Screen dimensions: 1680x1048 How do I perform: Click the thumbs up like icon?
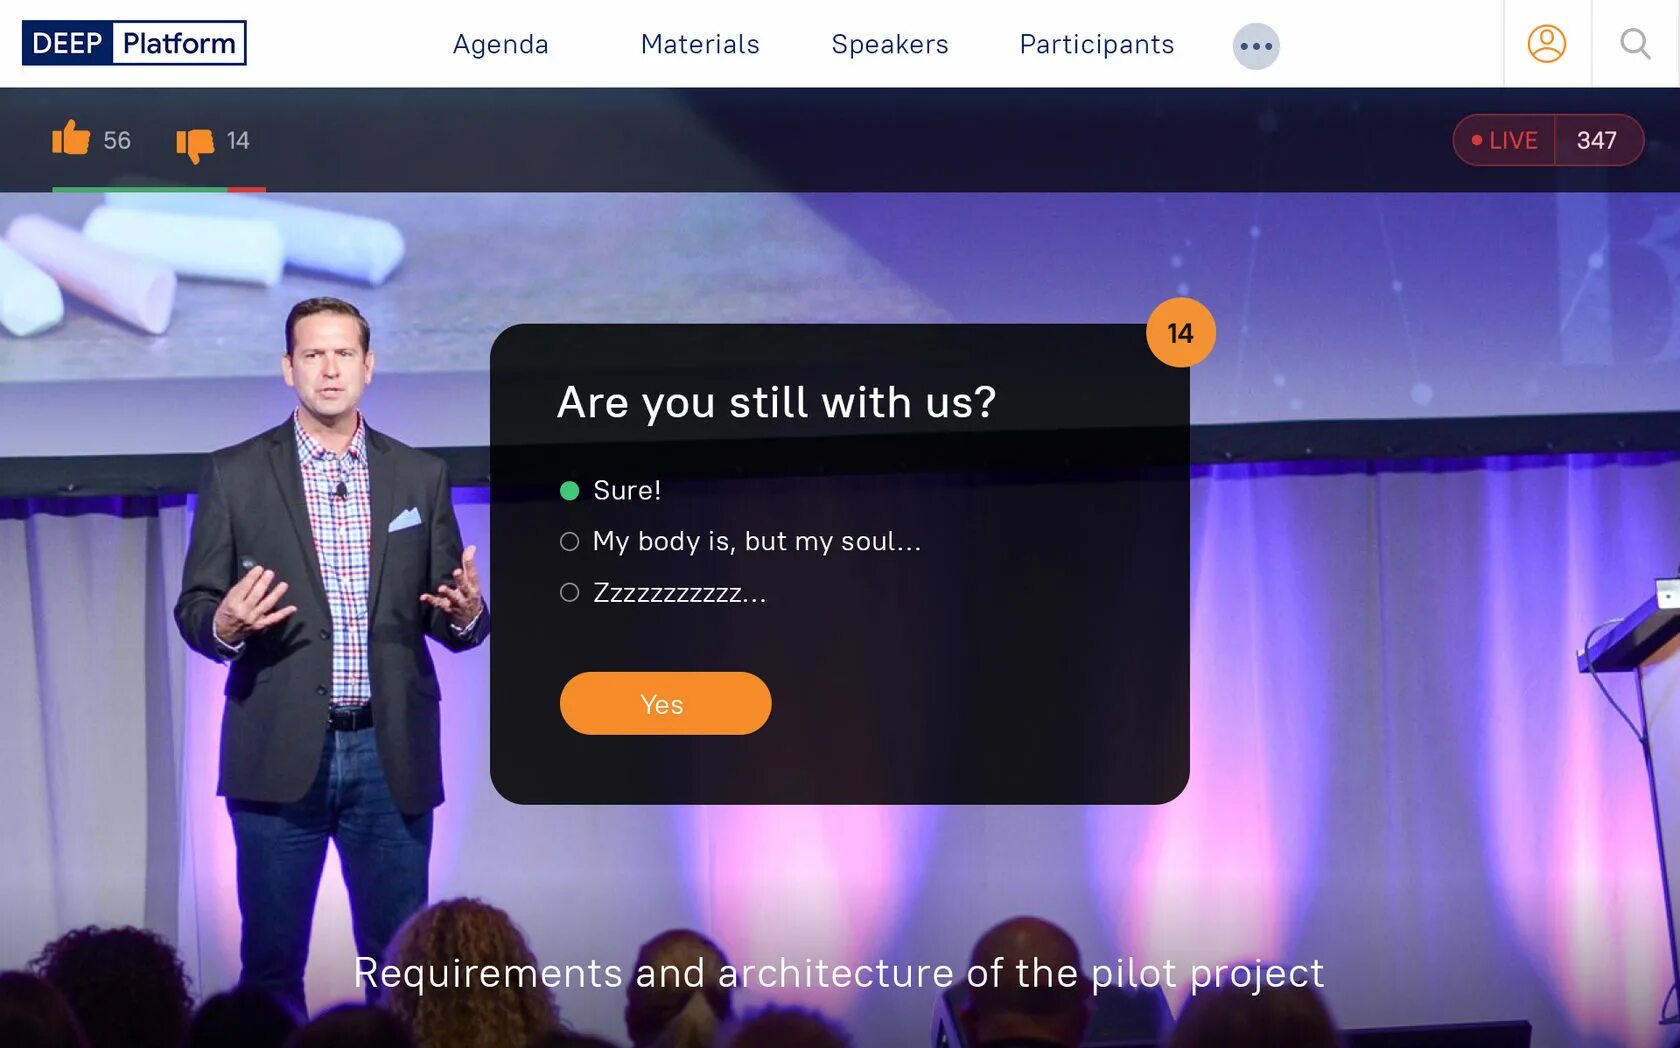71,138
